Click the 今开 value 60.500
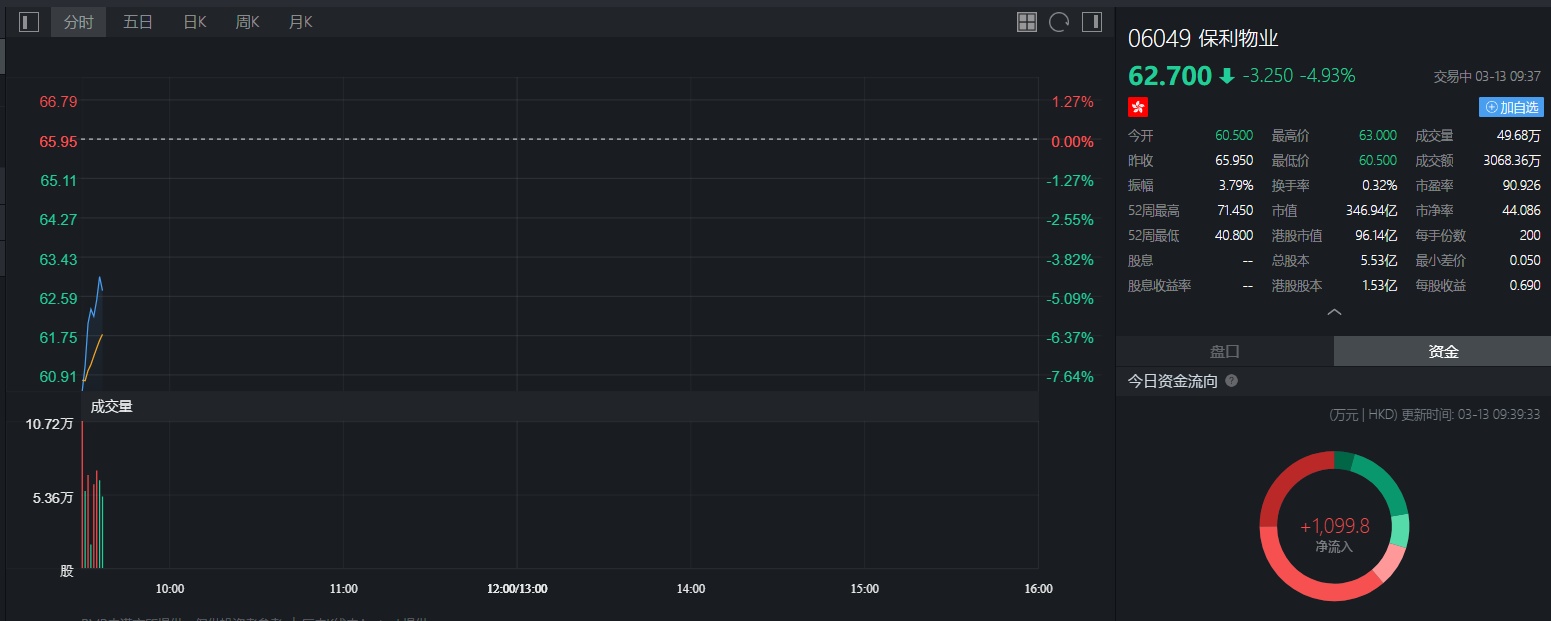Screen dimensions: 1551x621 click(x=1234, y=135)
